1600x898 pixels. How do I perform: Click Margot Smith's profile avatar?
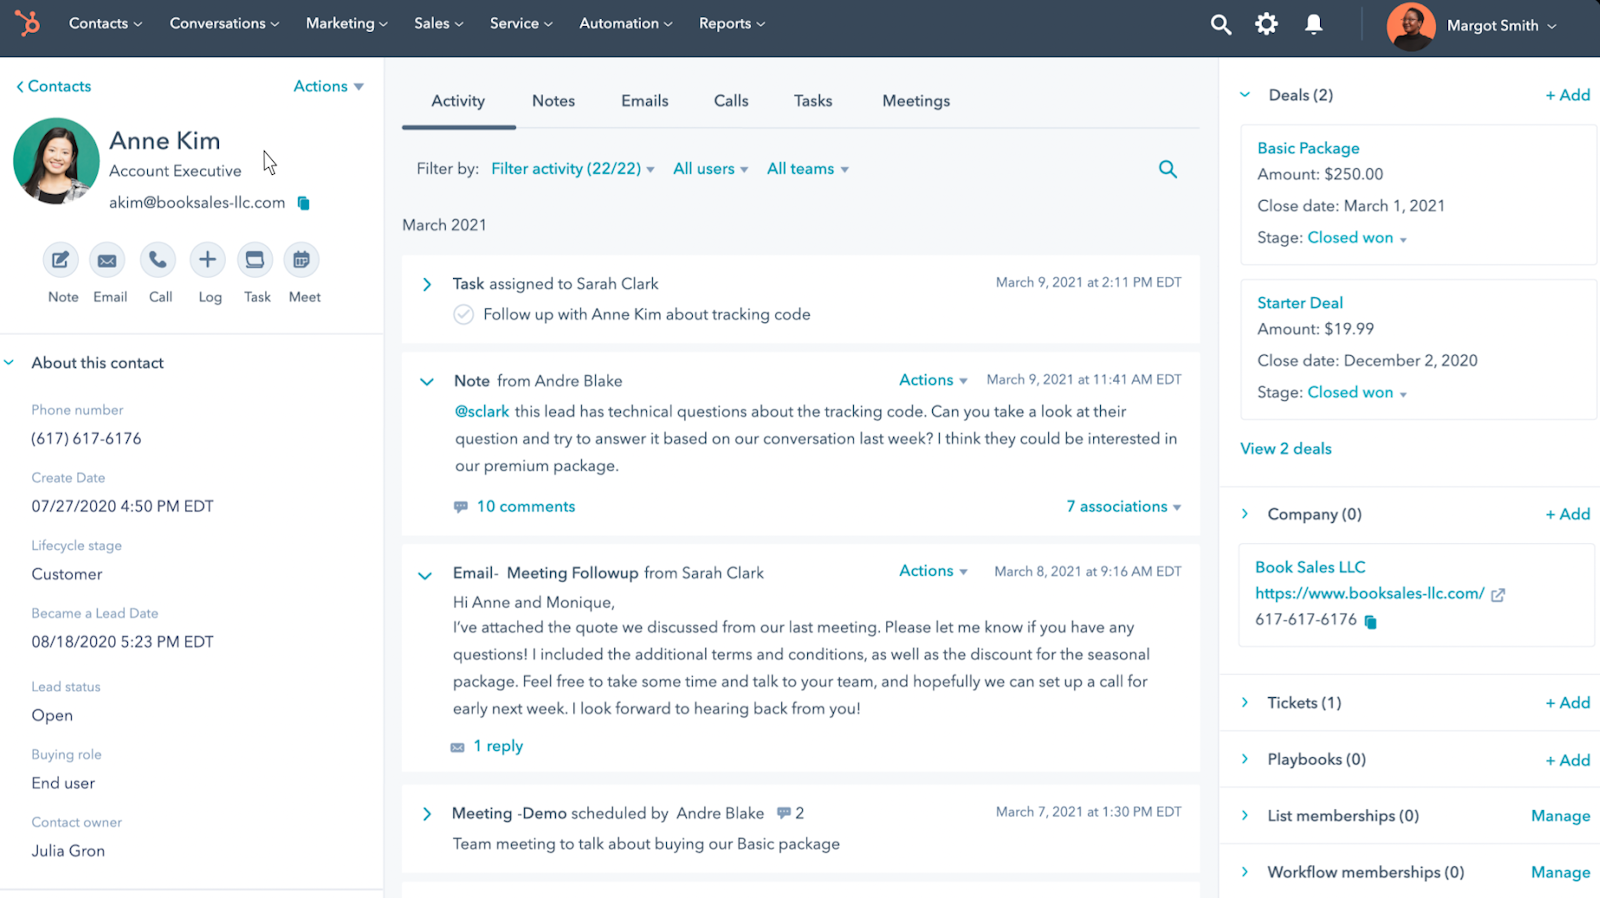[1411, 26]
